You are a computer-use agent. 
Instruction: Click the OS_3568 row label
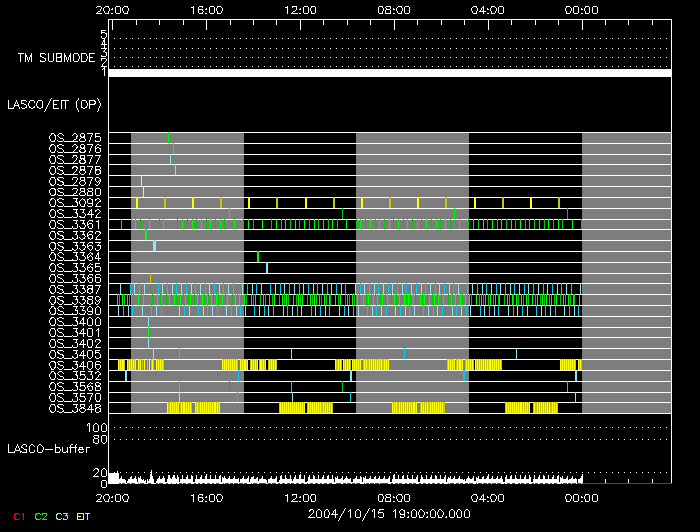(x=75, y=387)
